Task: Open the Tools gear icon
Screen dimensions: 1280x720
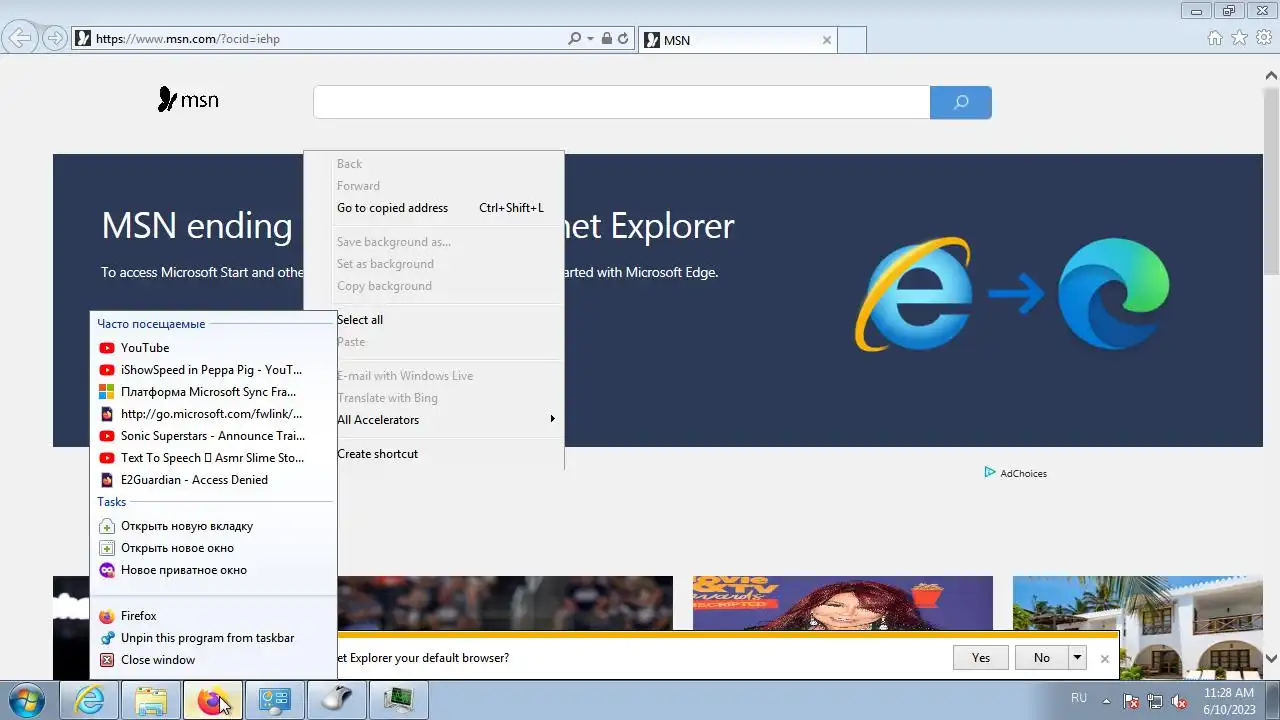Action: (x=1264, y=38)
